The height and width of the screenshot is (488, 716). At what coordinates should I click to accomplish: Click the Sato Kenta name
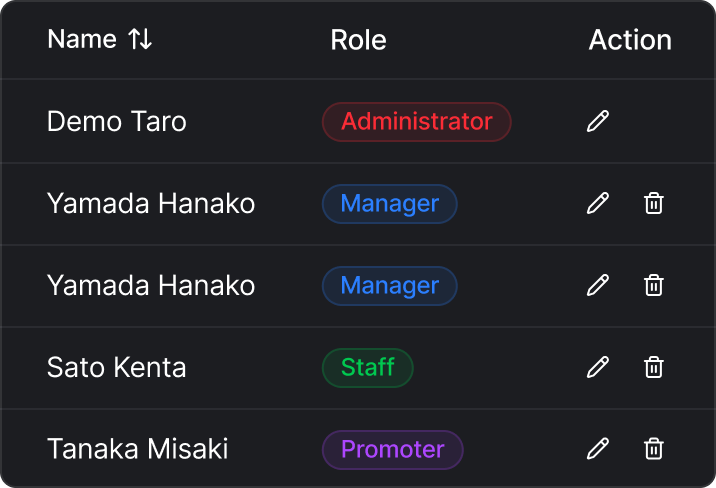117,367
